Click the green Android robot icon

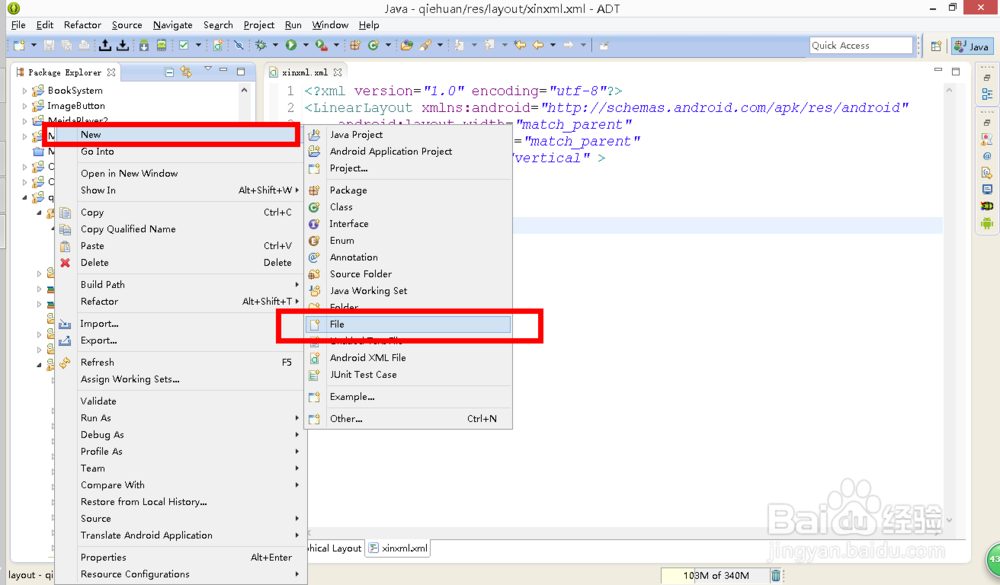[987, 223]
